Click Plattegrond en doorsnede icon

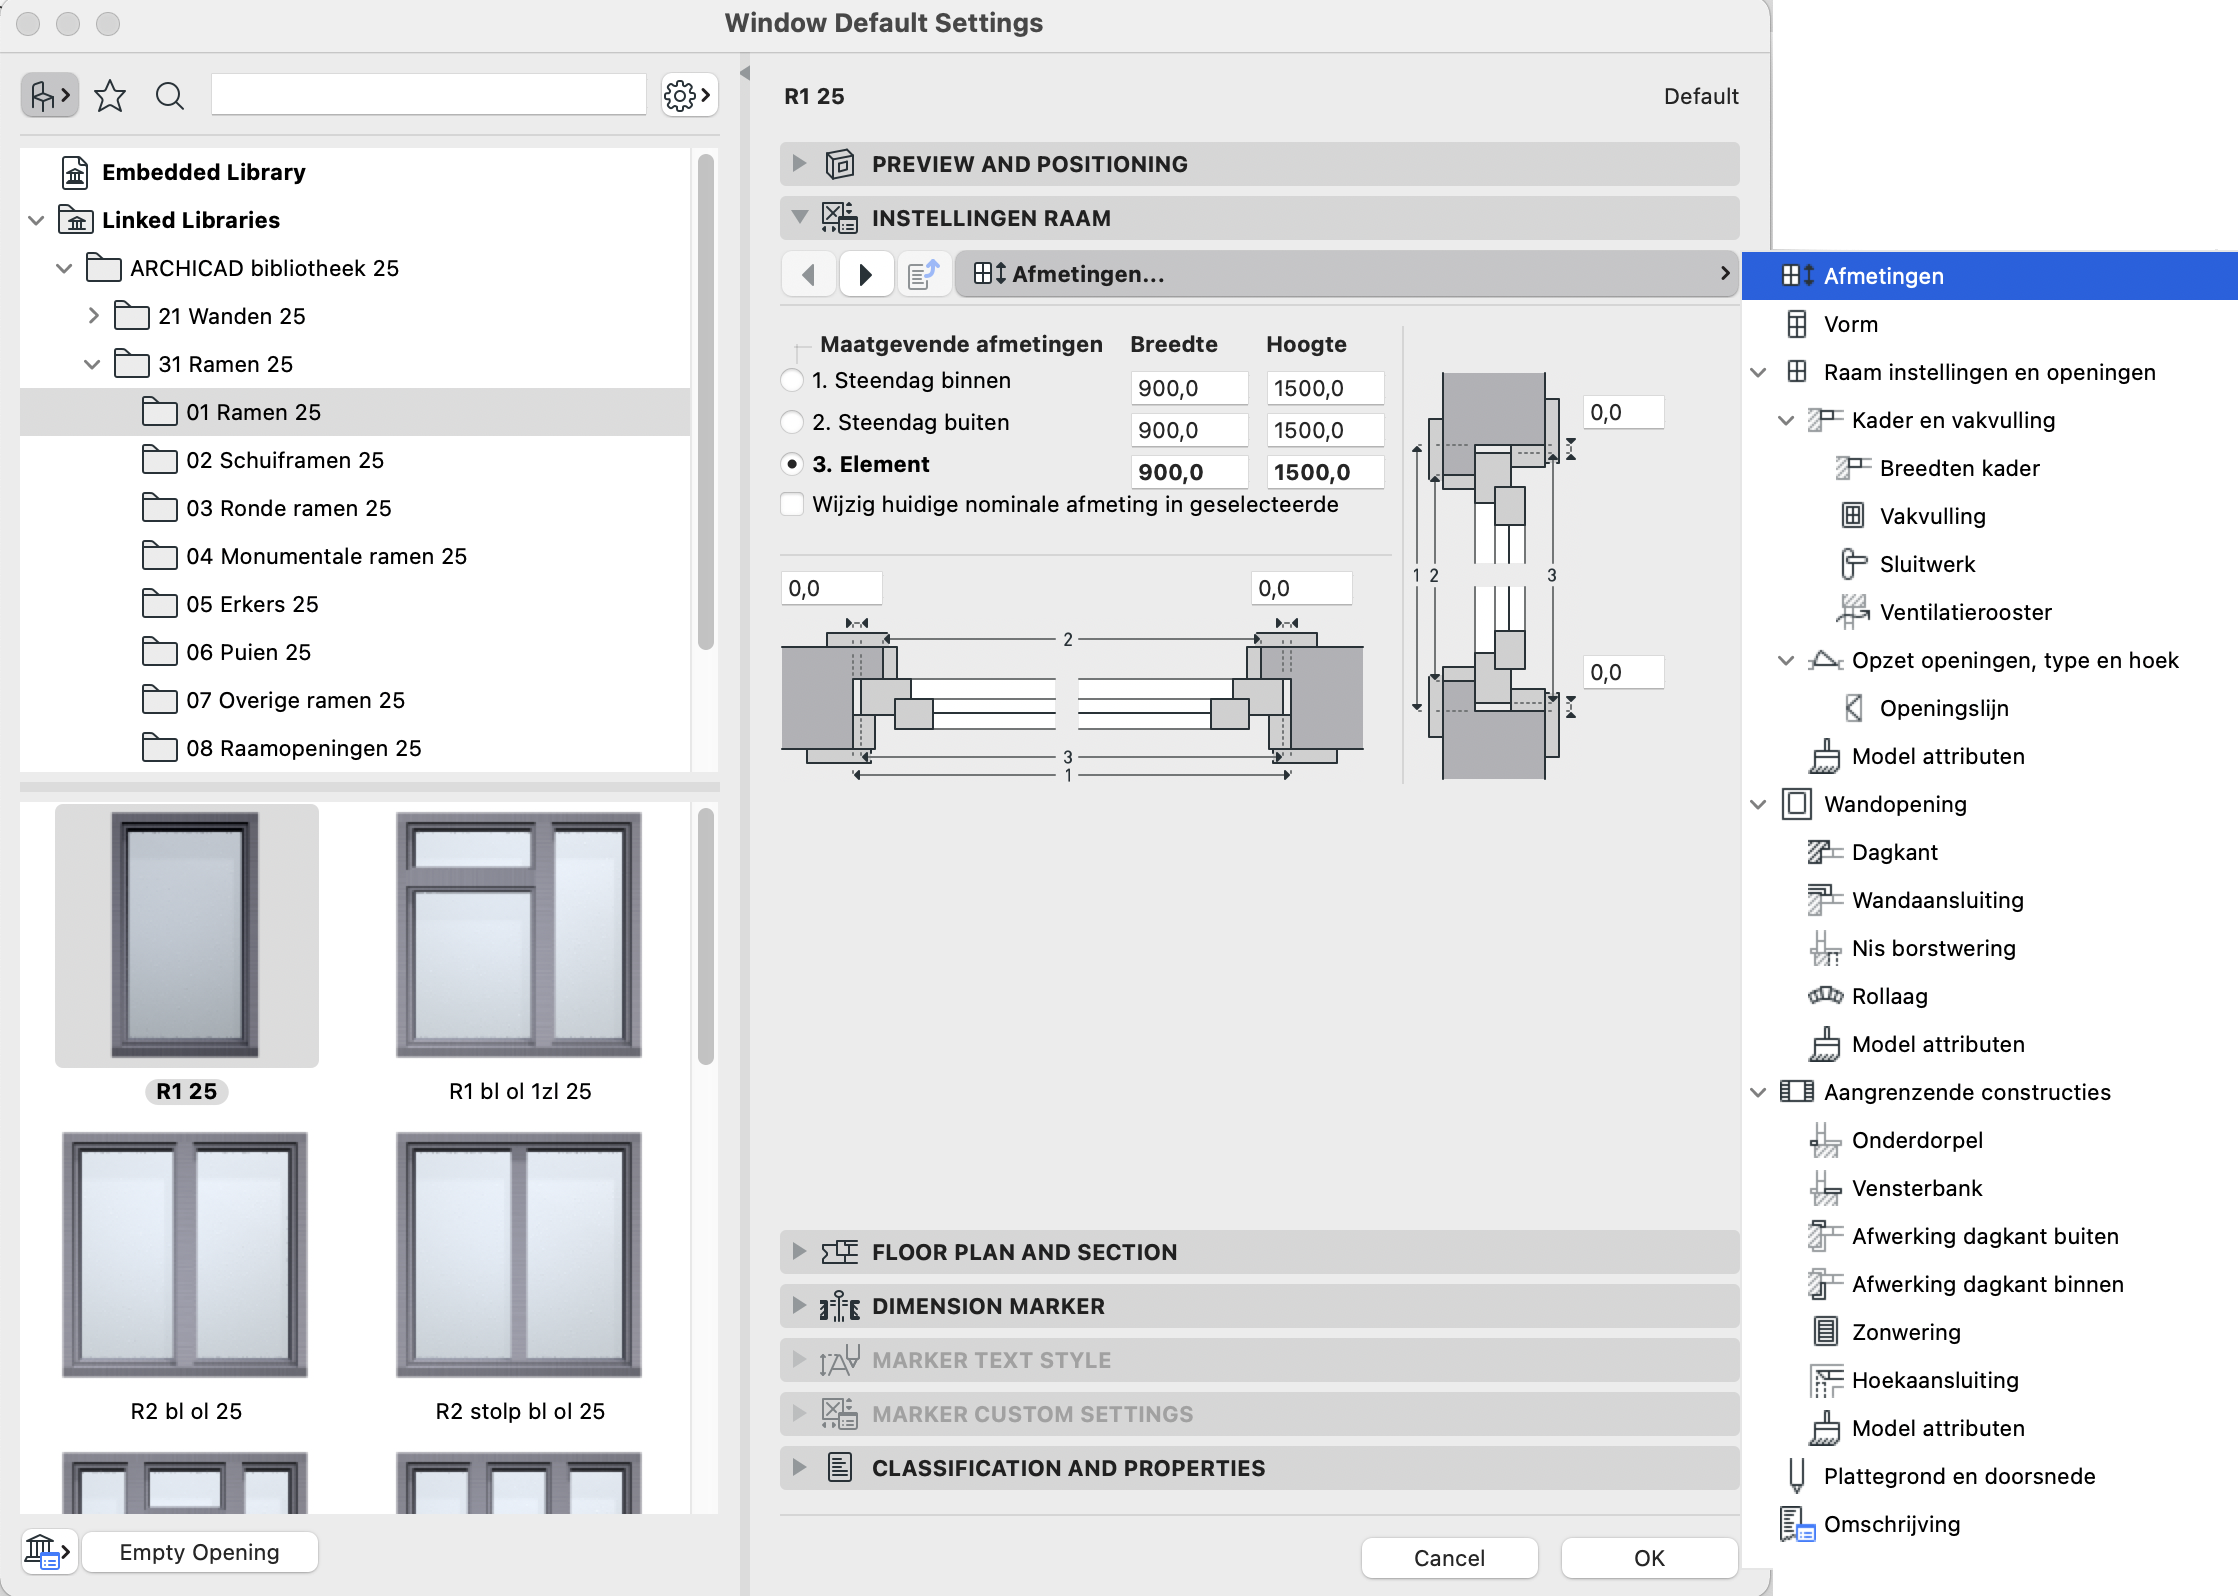click(x=1797, y=1476)
